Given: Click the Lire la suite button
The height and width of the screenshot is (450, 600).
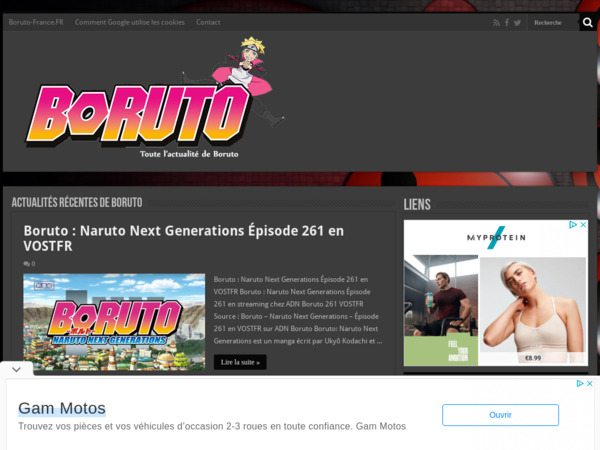Looking at the screenshot, I should pos(240,362).
